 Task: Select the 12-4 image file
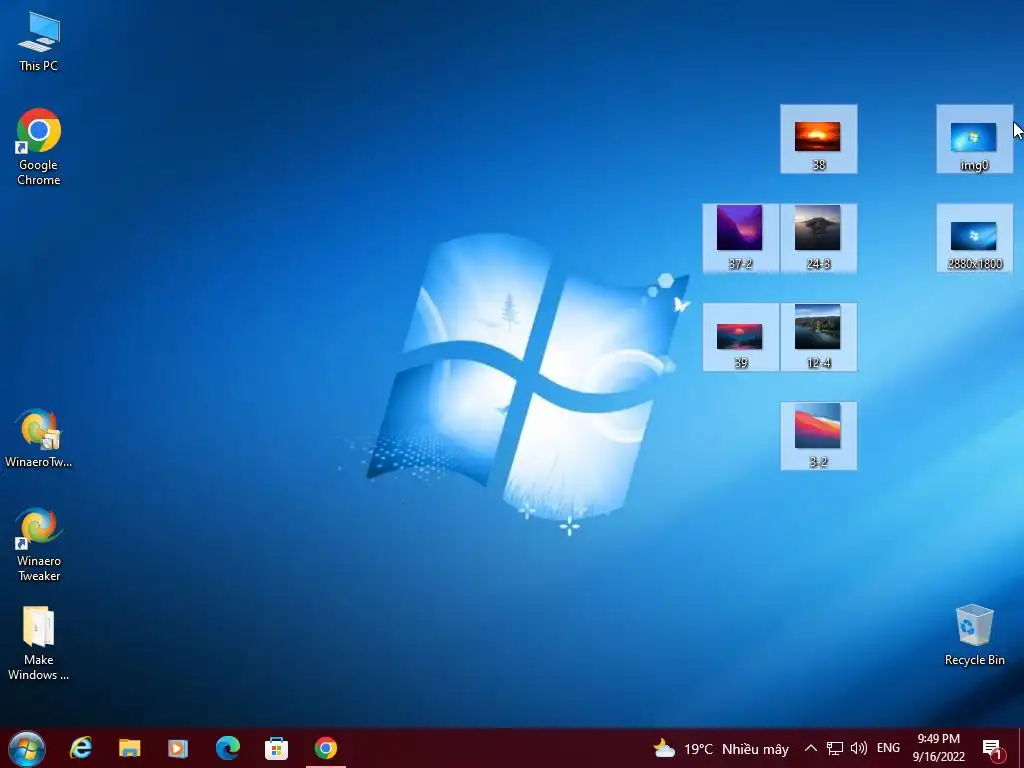(x=818, y=337)
